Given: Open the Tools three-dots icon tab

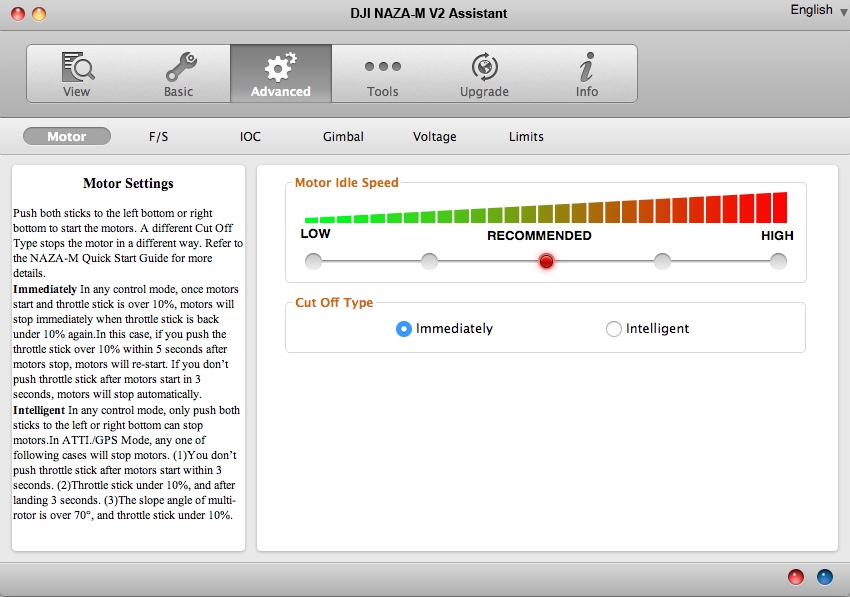Looking at the screenshot, I should 383,74.
